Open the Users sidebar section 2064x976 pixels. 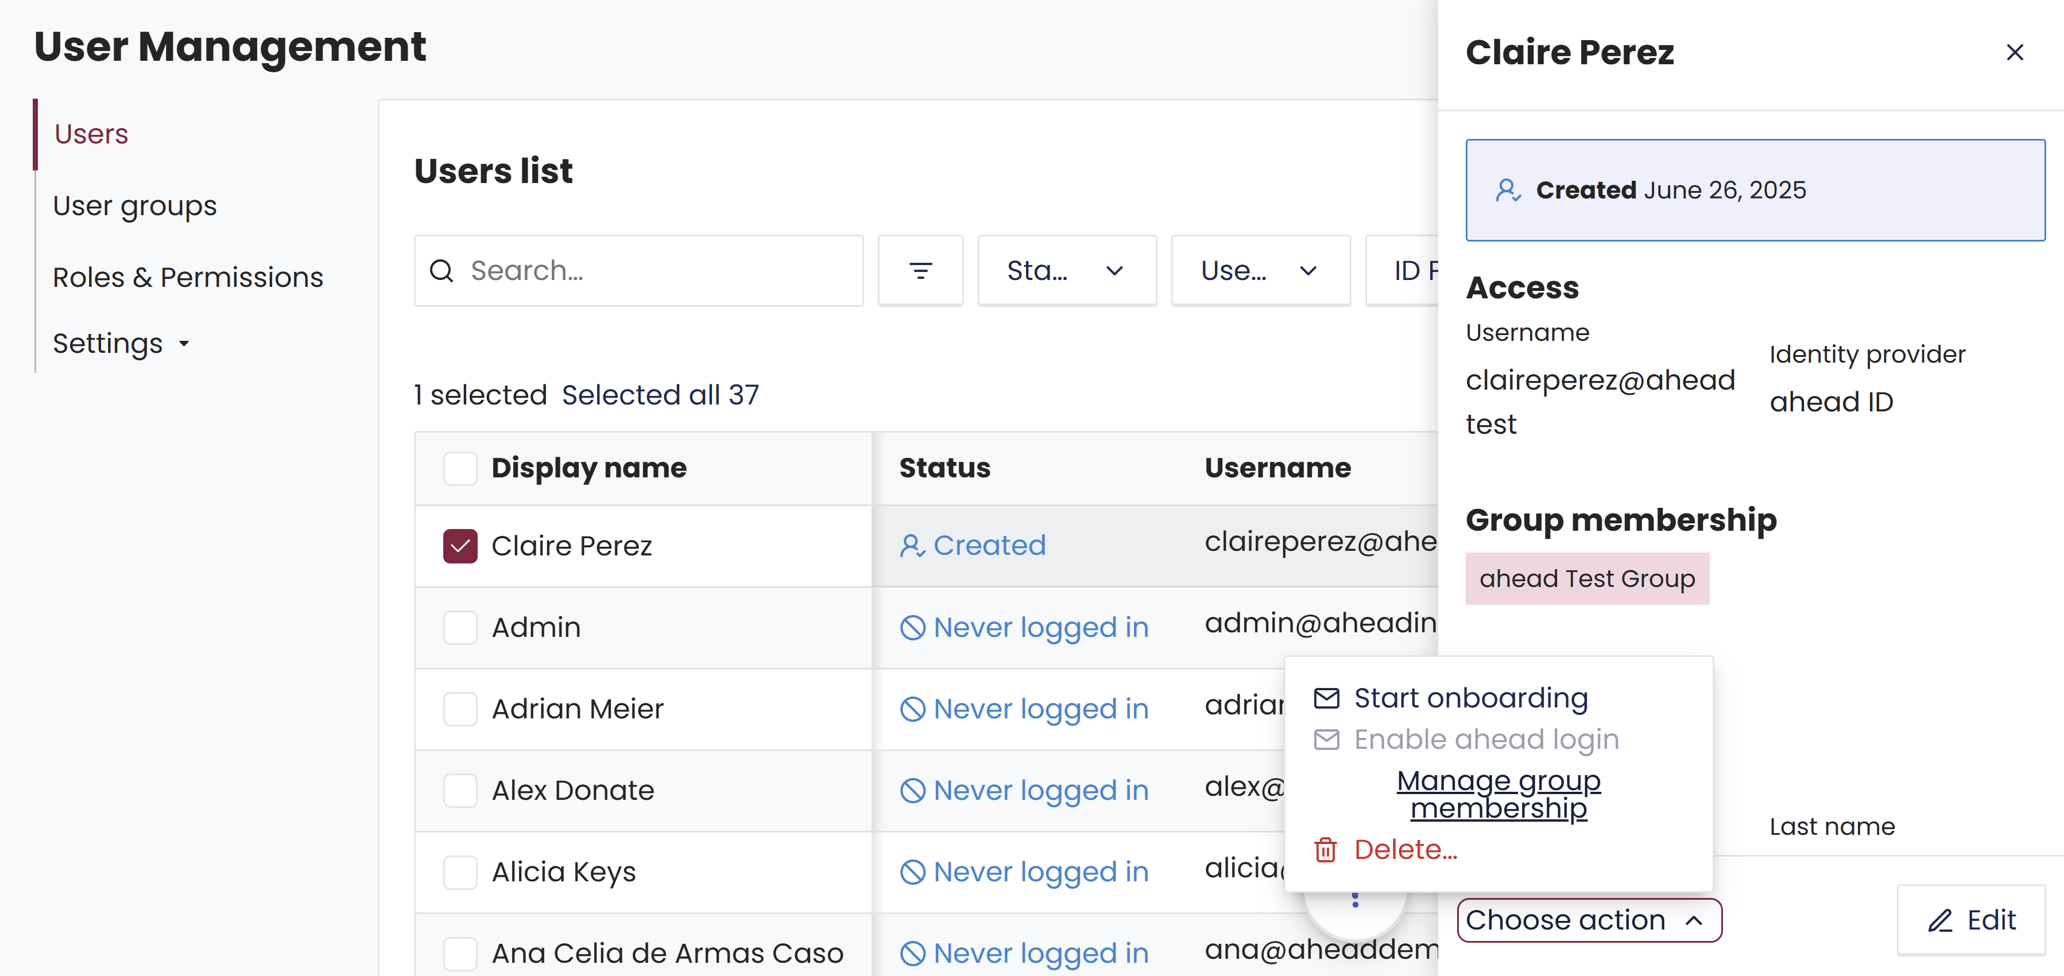click(x=91, y=134)
